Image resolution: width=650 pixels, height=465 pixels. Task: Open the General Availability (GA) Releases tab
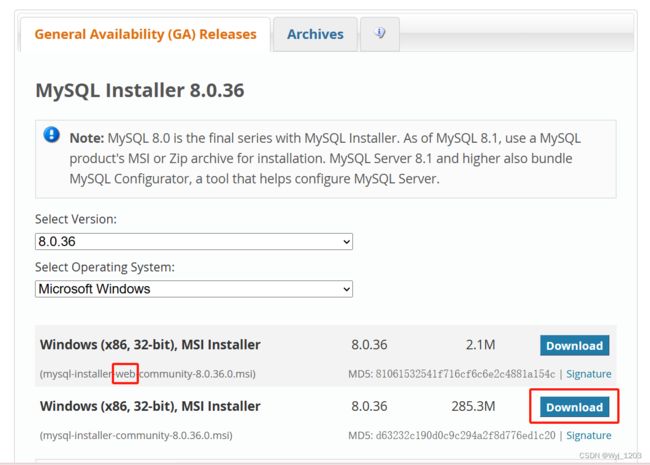[146, 34]
